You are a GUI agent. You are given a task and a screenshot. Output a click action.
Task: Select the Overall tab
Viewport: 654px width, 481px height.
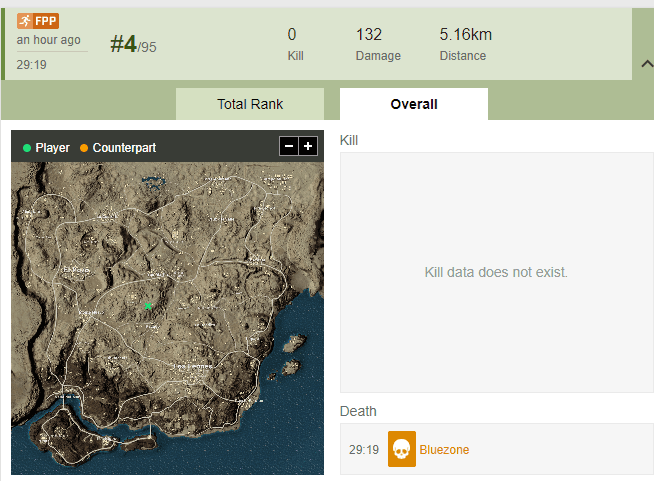(414, 104)
